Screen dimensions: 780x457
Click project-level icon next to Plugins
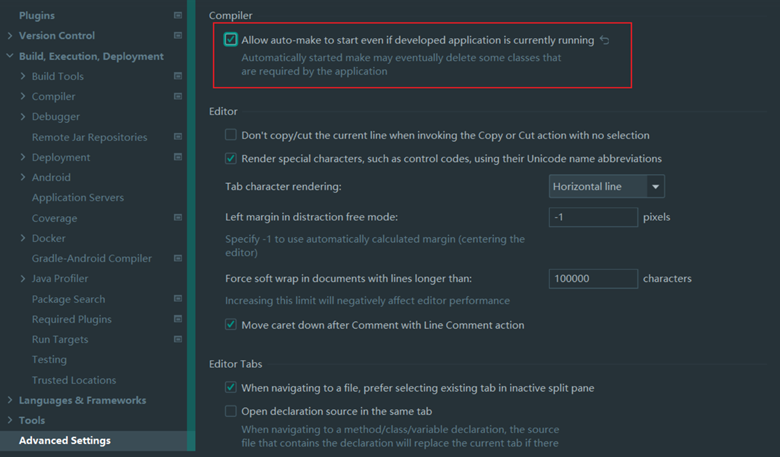click(x=178, y=16)
